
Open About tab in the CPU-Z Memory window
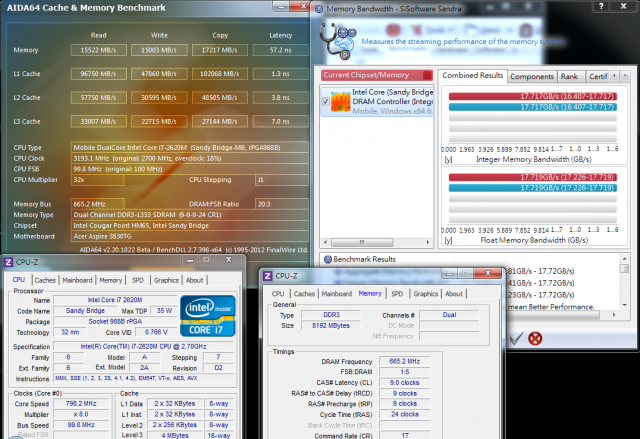(454, 294)
